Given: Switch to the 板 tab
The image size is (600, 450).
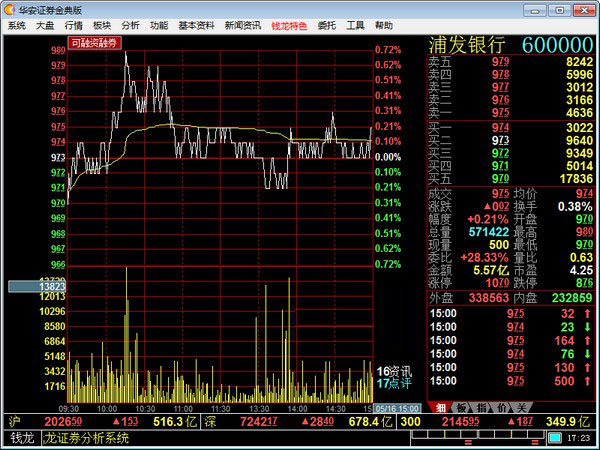Looking at the screenshot, I should tap(461, 407).
